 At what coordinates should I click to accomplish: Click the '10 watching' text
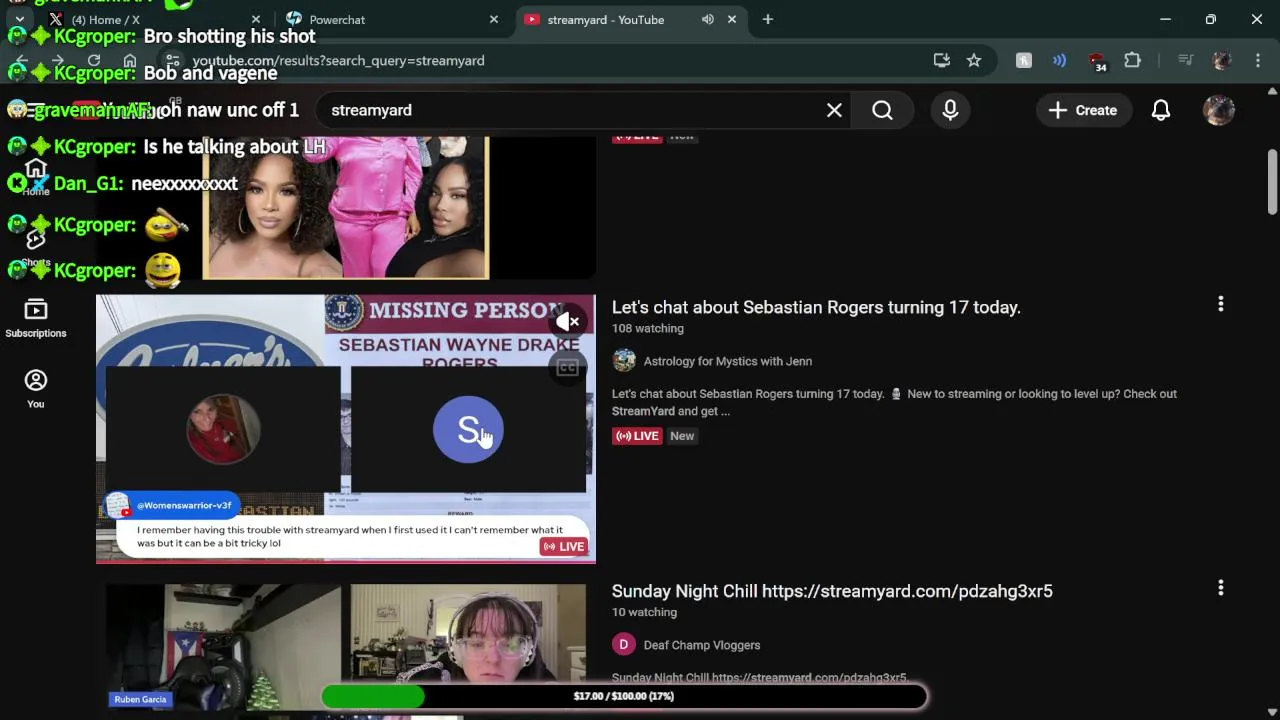tap(644, 612)
